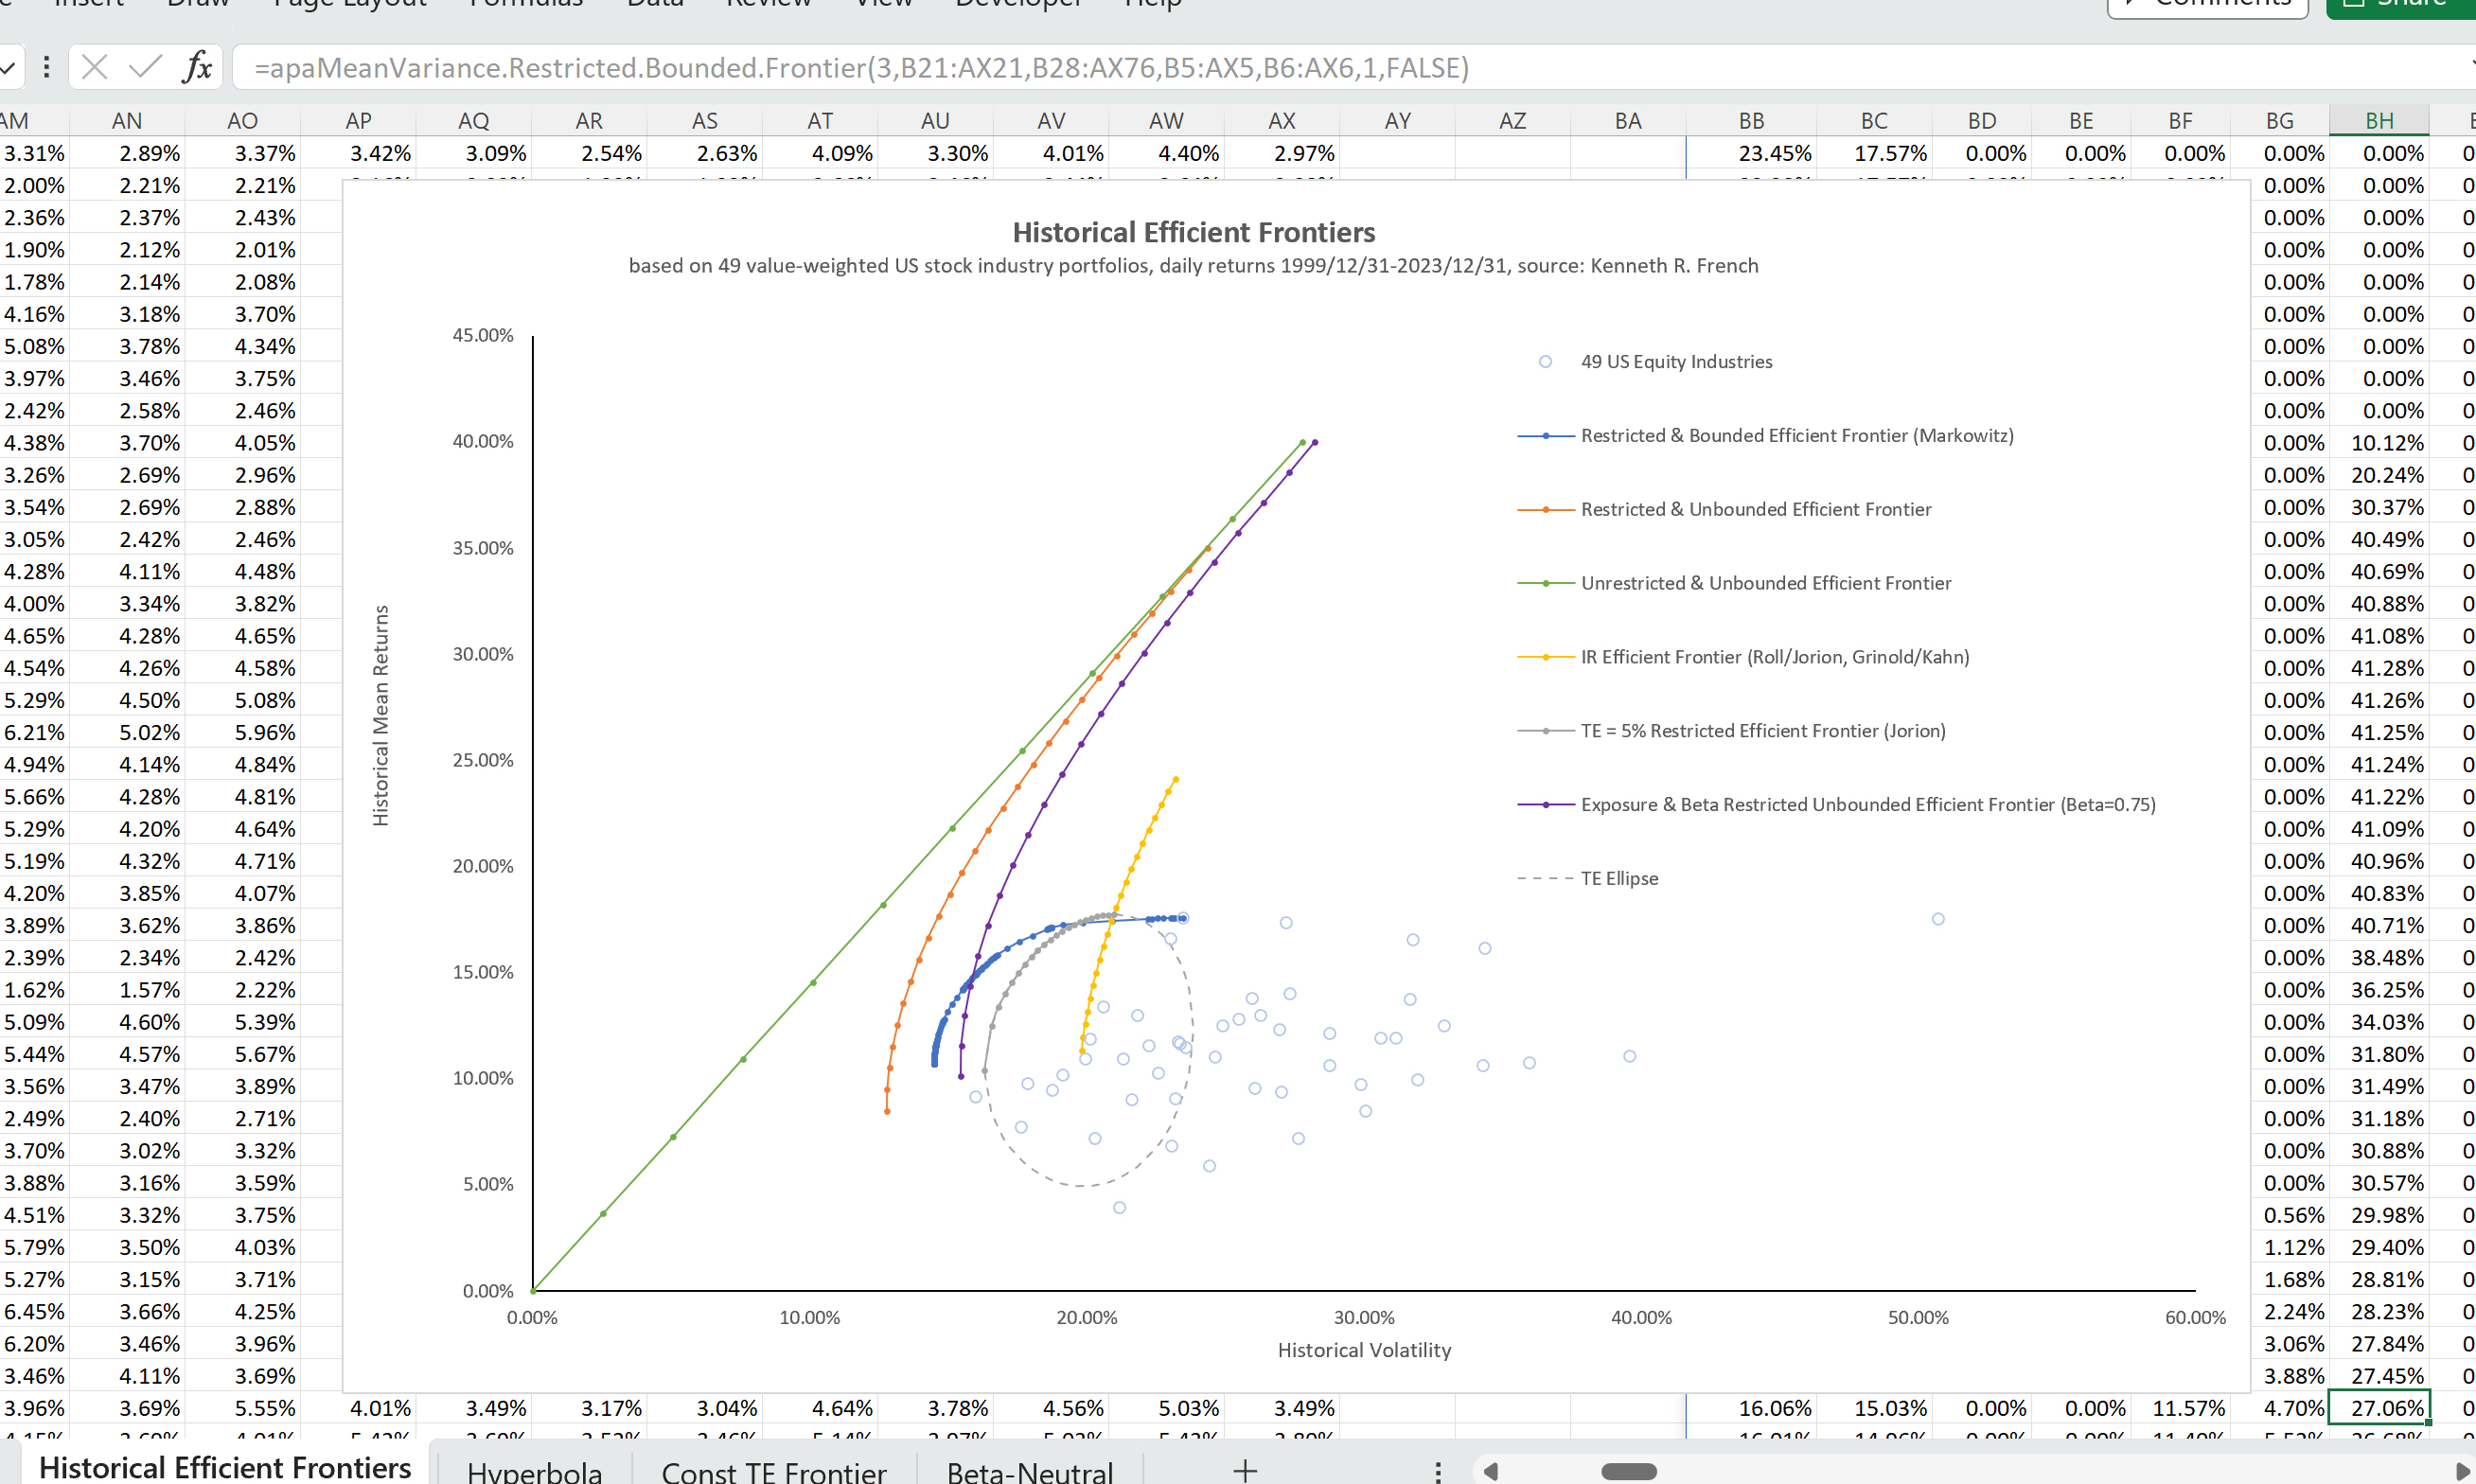Click the horizontal scrollbar thumb
Viewport: 2476px width, 1484px height.
(x=1628, y=1471)
